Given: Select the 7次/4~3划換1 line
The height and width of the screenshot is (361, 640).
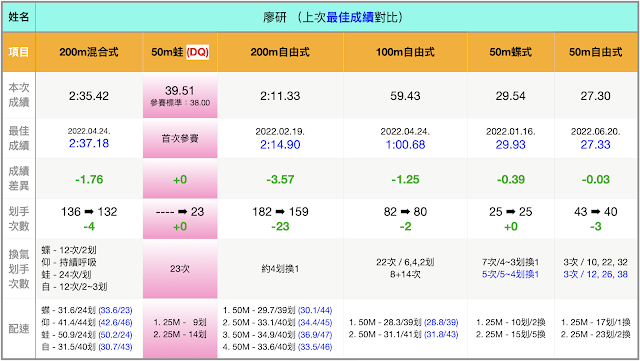Looking at the screenshot, I should [511, 262].
